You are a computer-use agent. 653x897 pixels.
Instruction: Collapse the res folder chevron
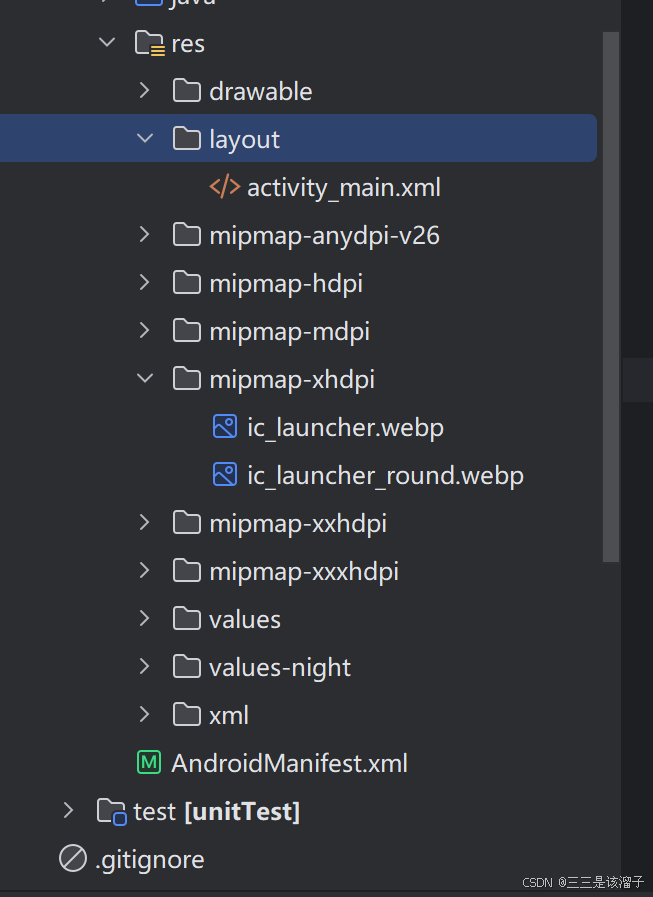click(x=107, y=43)
